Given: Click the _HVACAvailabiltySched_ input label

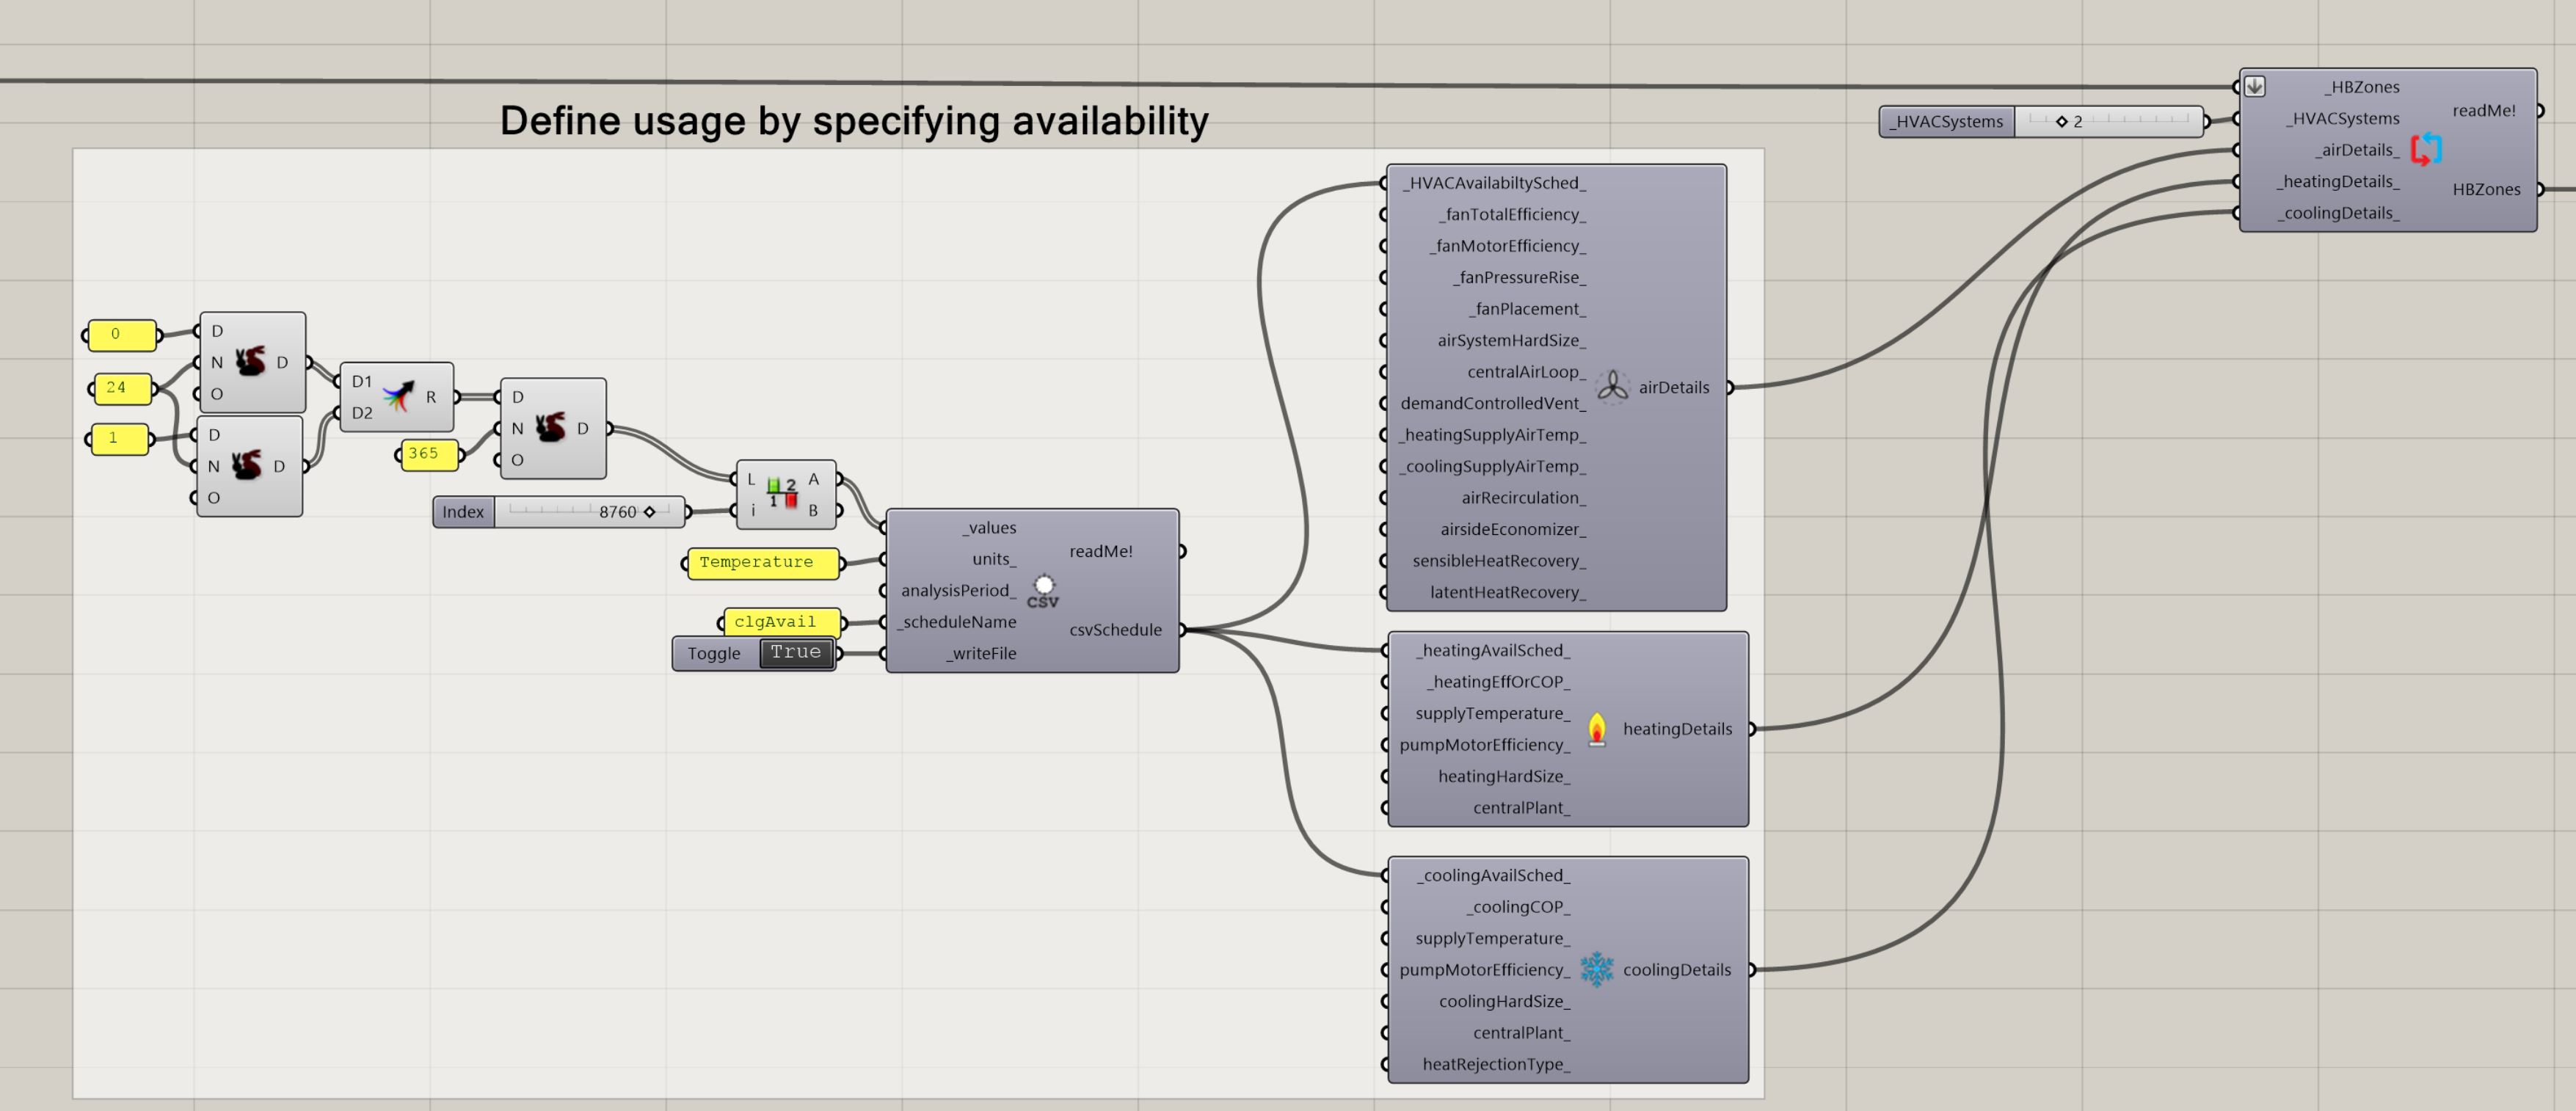Looking at the screenshot, I should [x=1494, y=183].
